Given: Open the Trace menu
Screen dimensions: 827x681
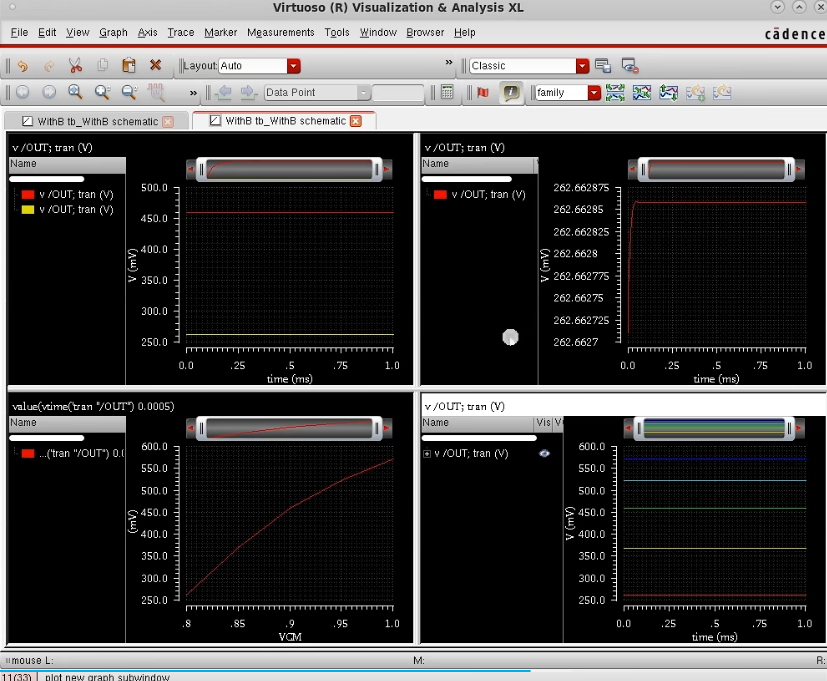Looking at the screenshot, I should coord(181,32).
